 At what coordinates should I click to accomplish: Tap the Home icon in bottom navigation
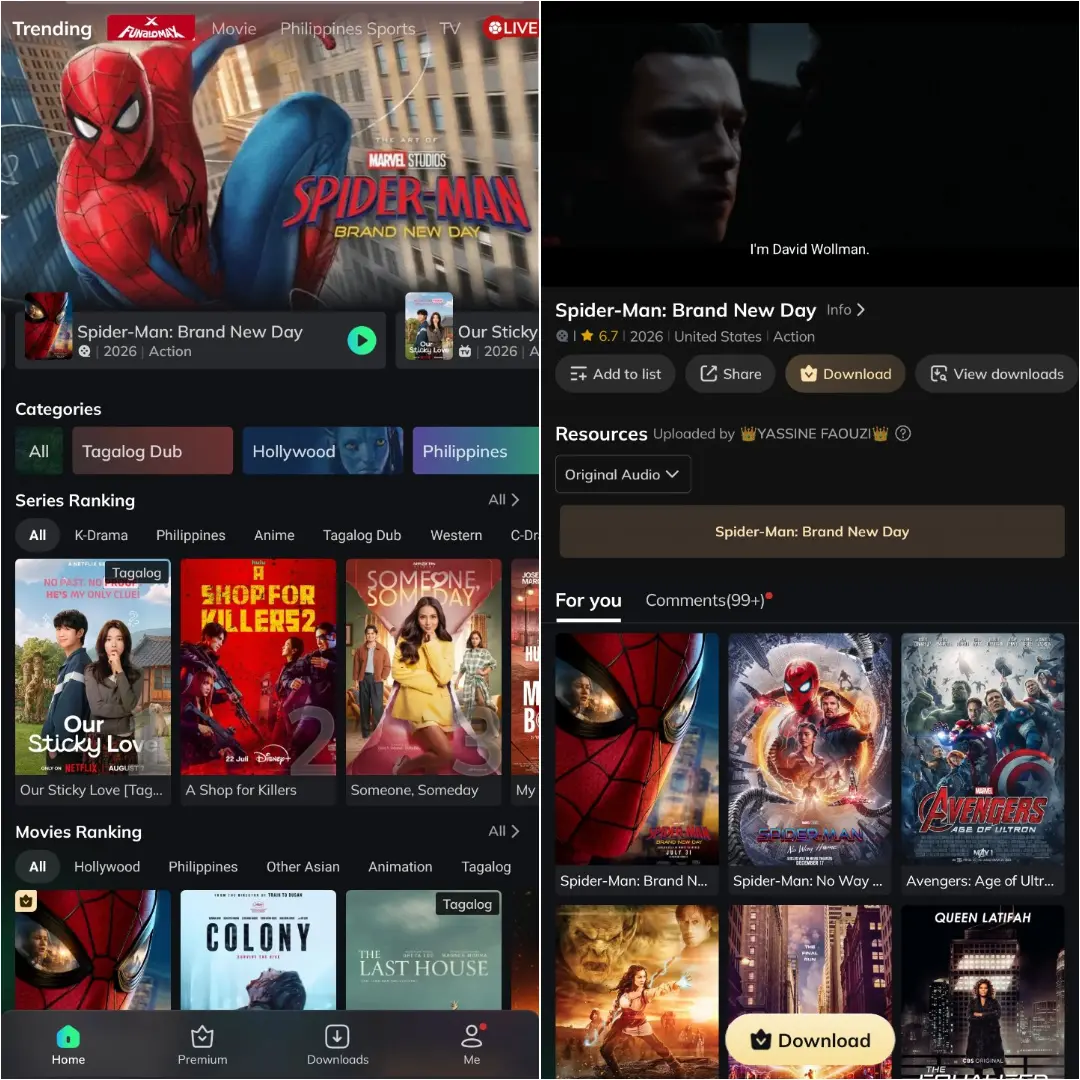coord(68,1037)
